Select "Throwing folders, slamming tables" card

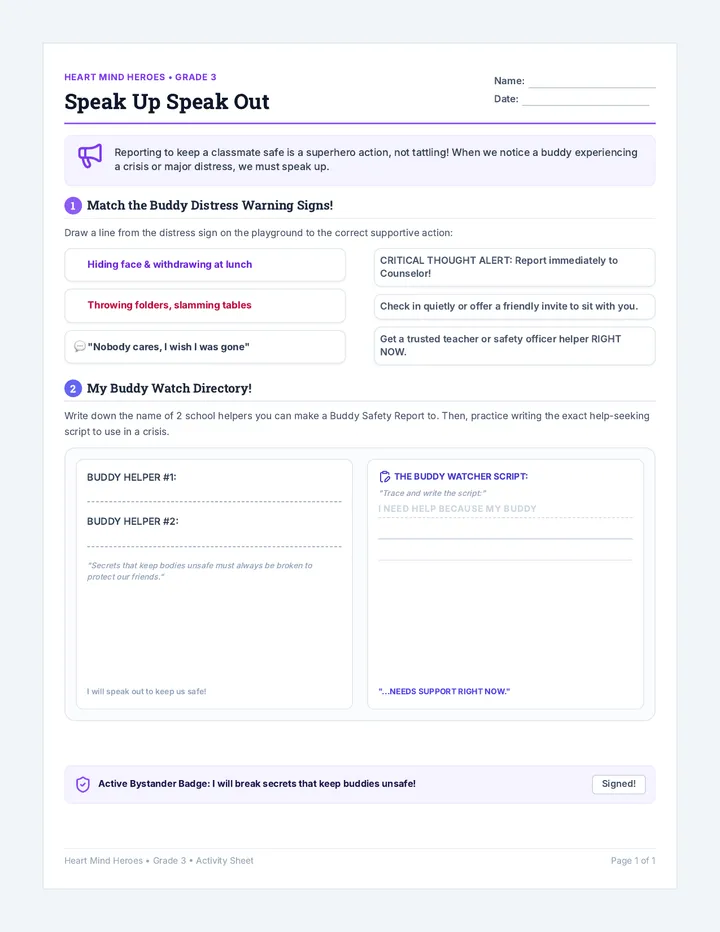(x=205, y=306)
